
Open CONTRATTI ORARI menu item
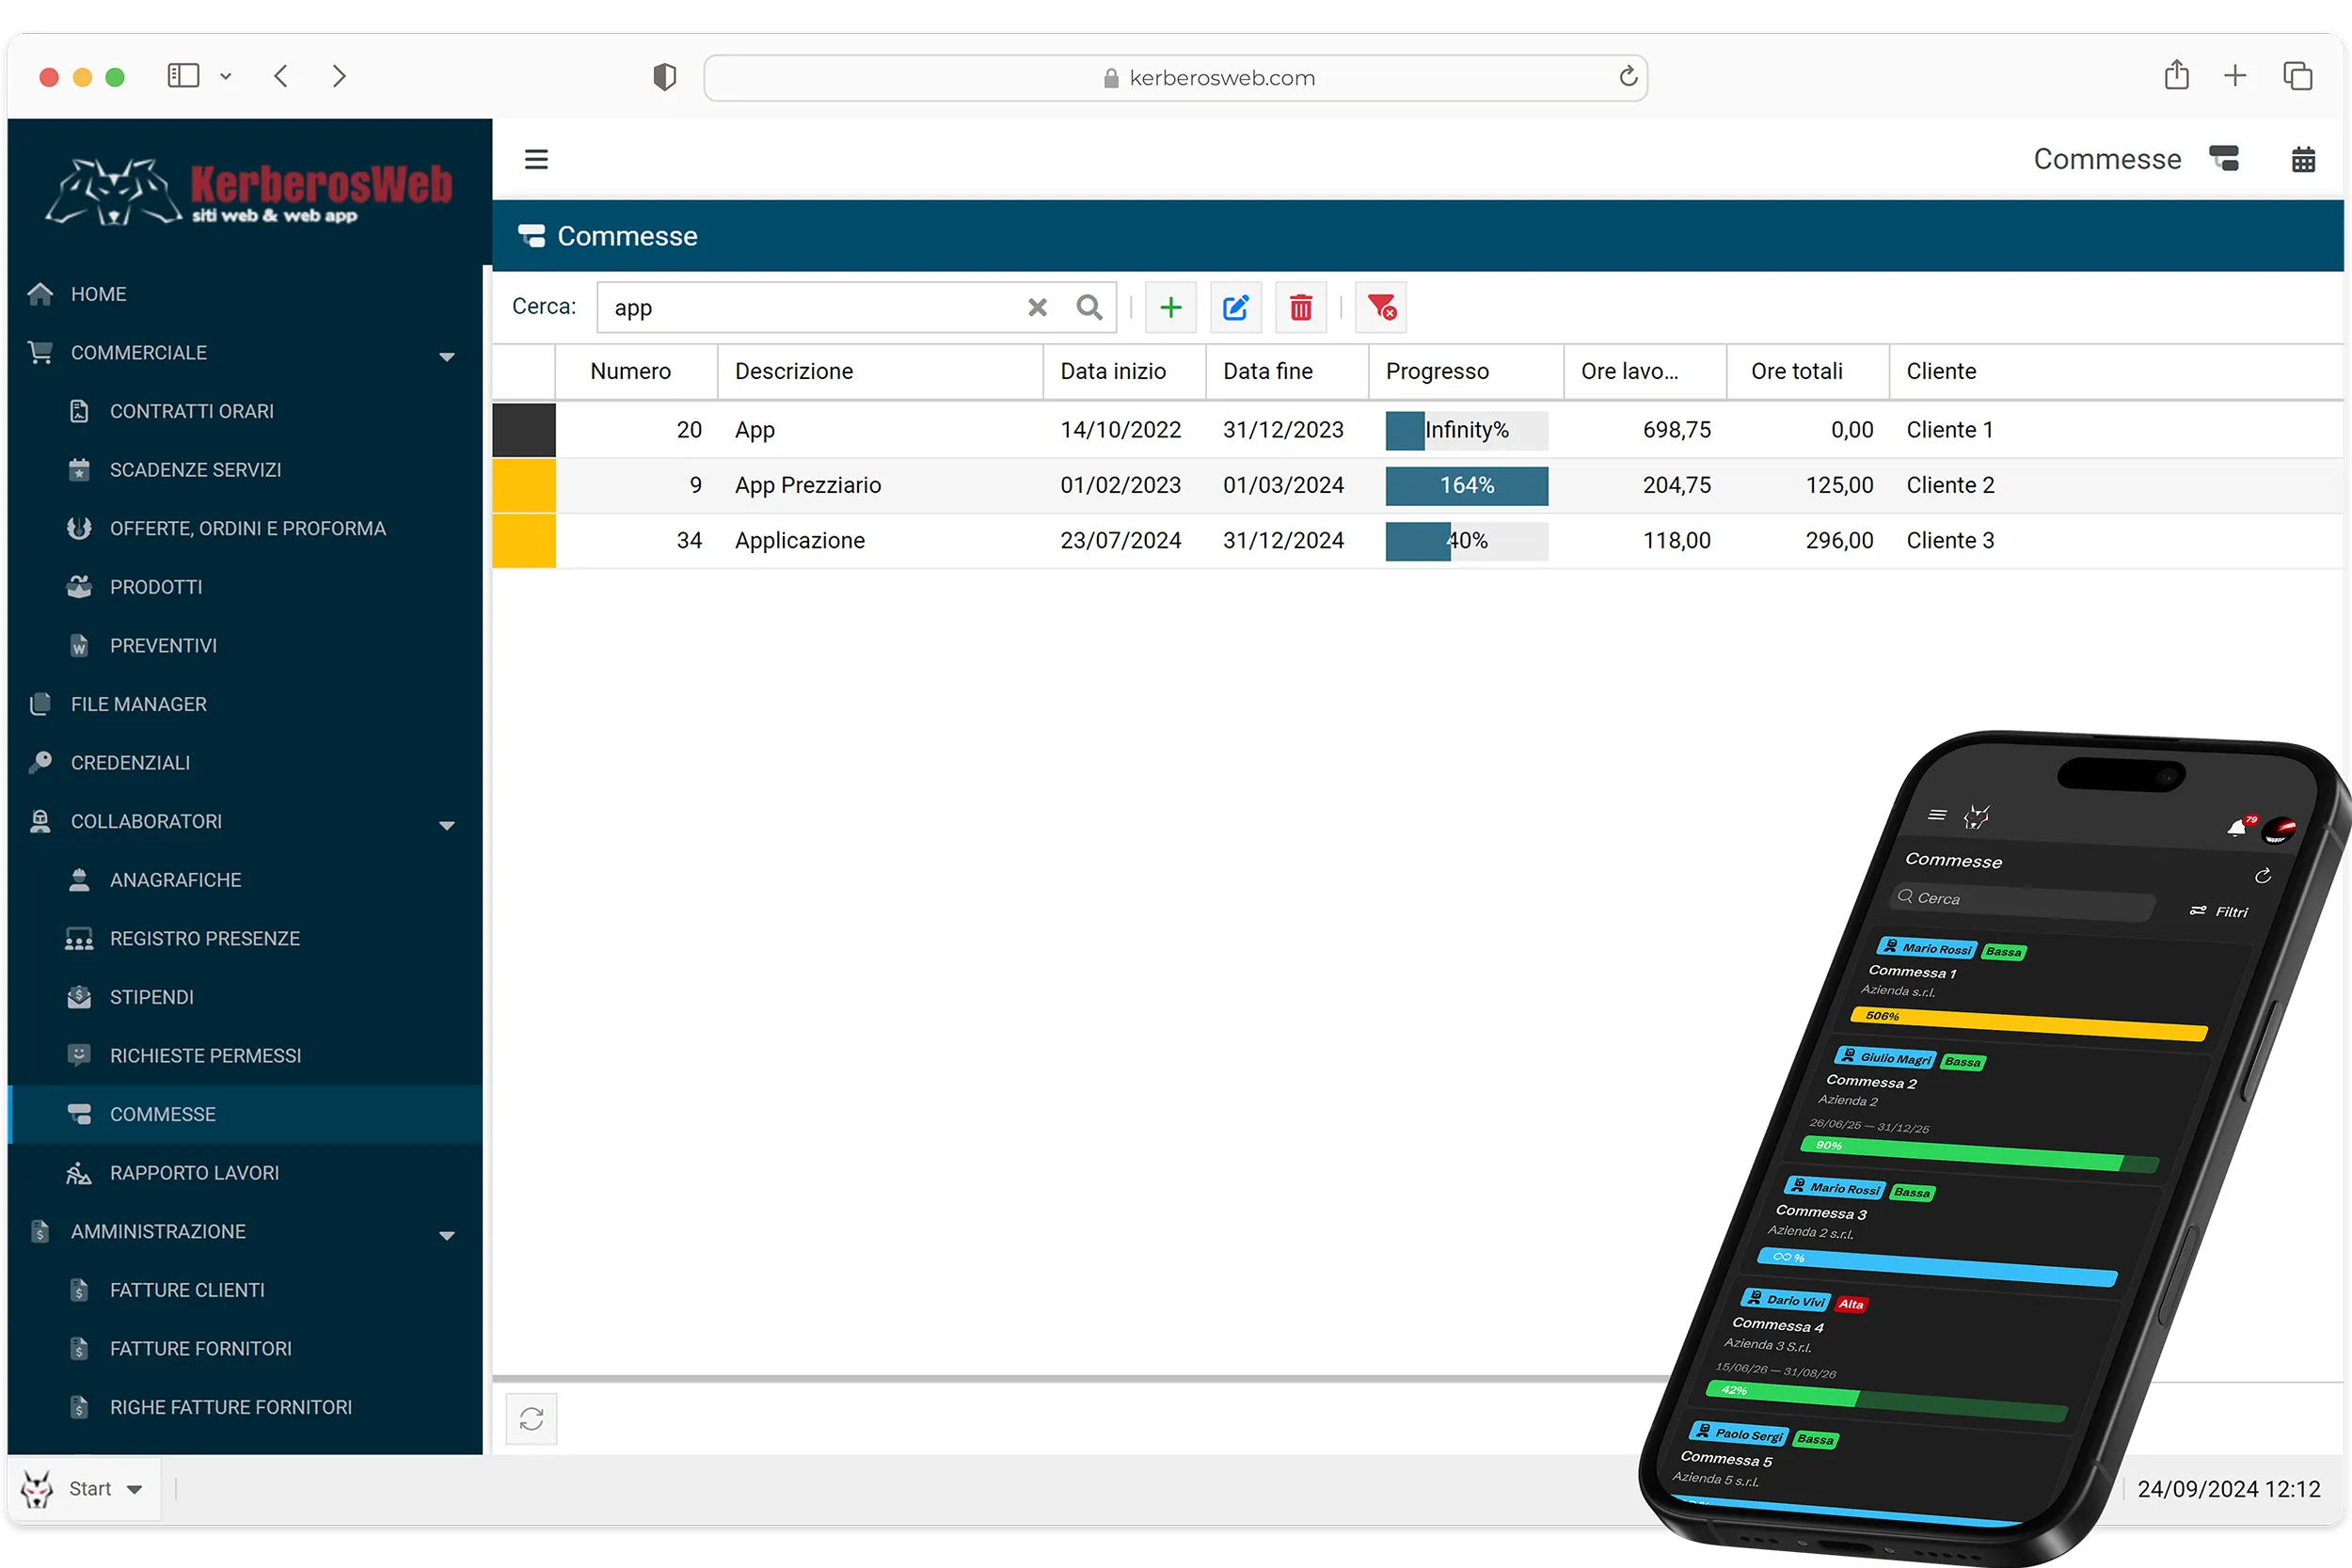[245, 411]
